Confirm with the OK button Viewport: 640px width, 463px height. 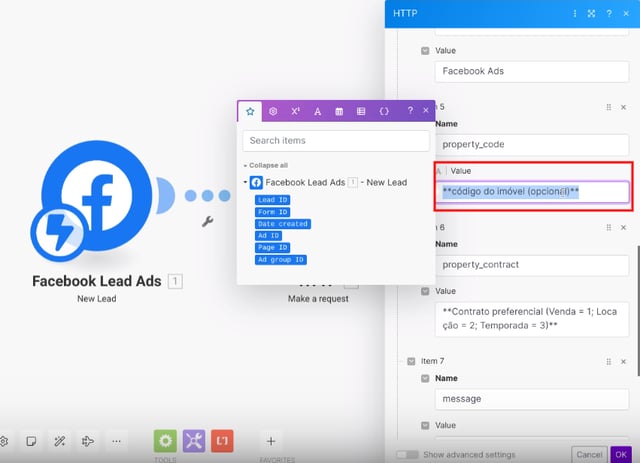click(x=621, y=454)
